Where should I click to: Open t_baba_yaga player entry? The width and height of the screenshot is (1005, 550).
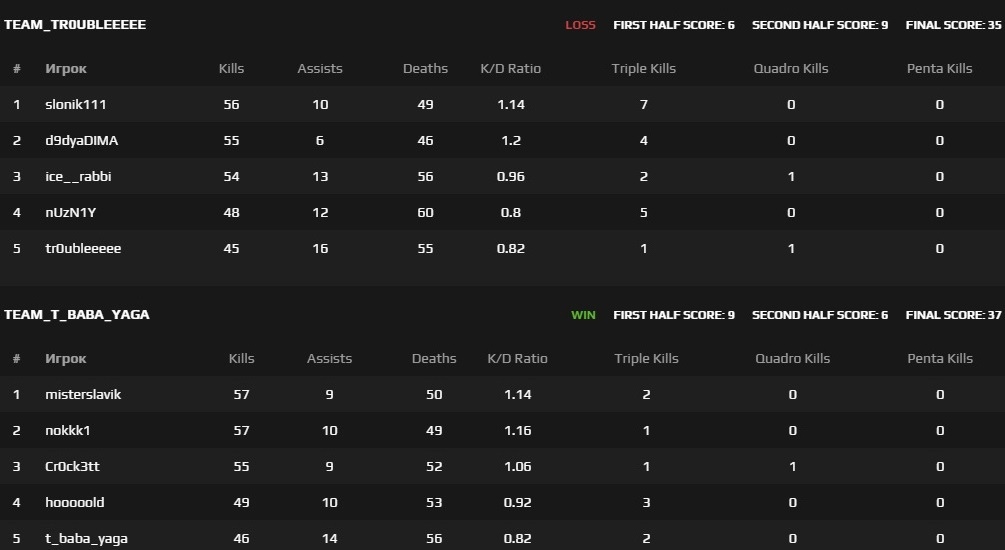[x=86, y=539]
